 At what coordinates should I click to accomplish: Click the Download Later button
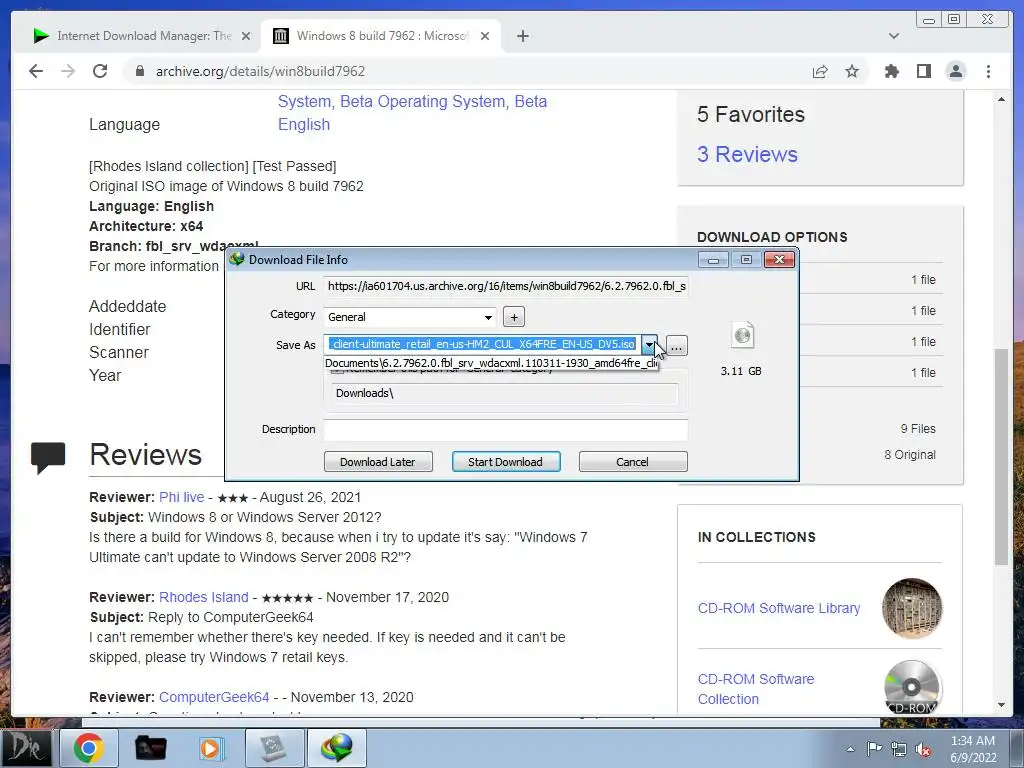click(x=378, y=462)
